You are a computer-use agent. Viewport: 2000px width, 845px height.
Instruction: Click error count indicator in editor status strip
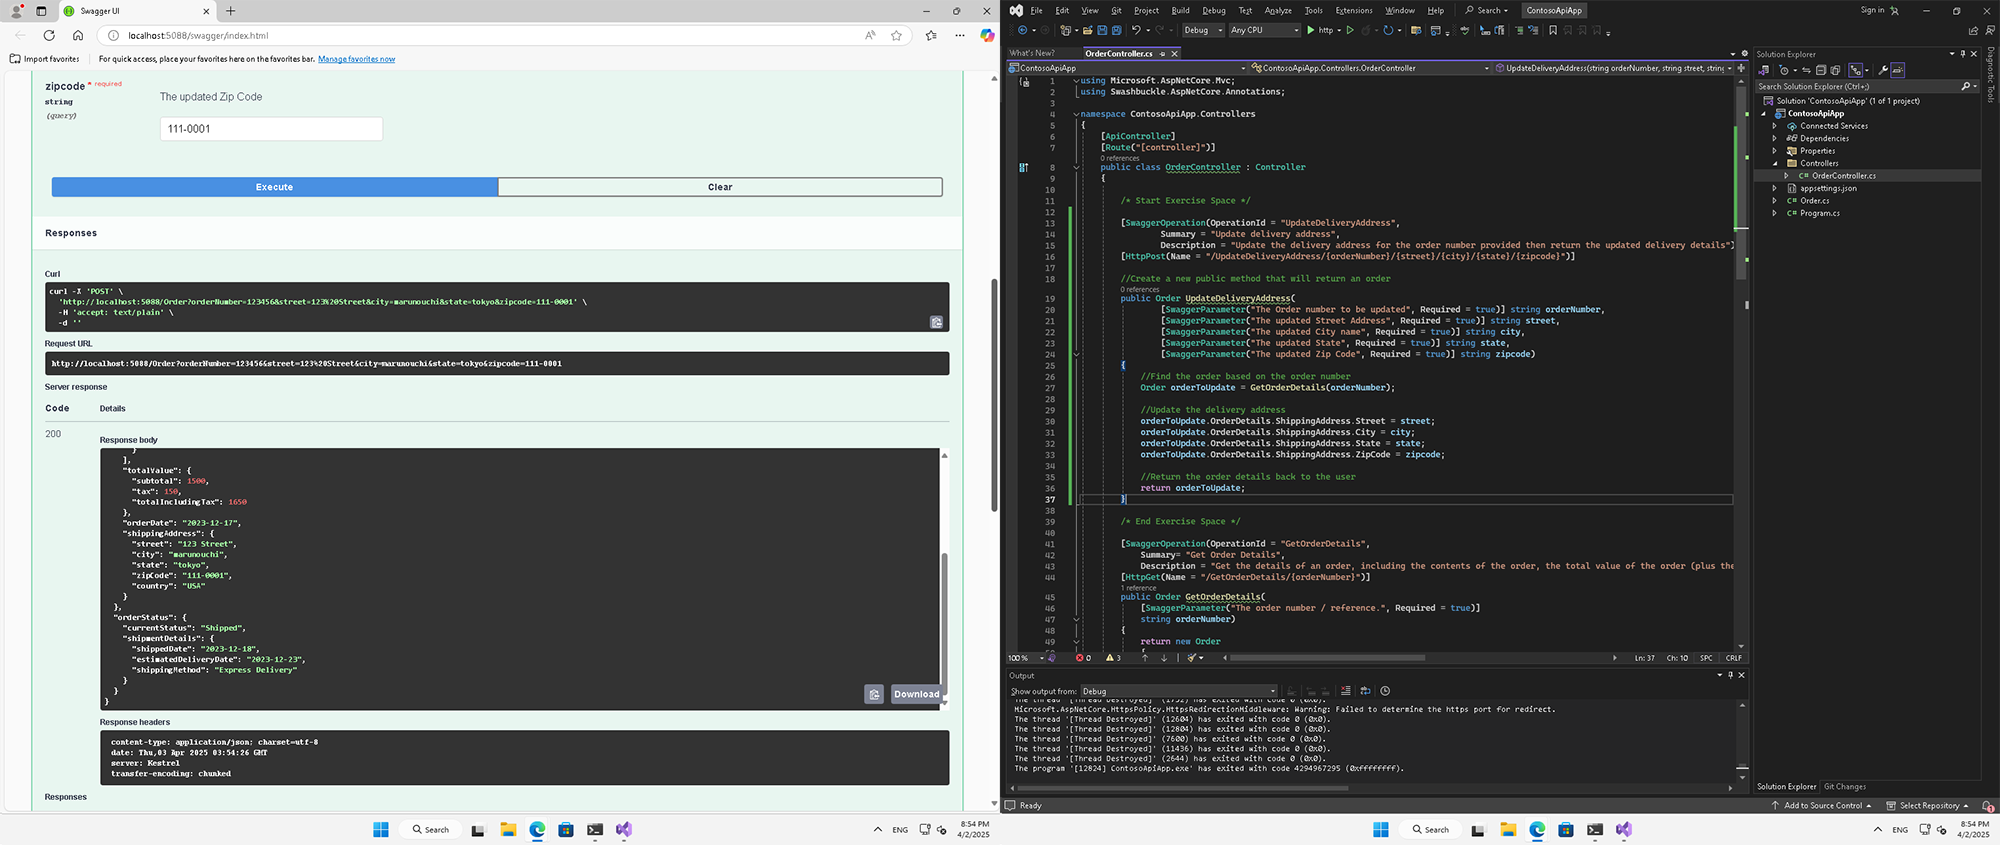point(1083,658)
